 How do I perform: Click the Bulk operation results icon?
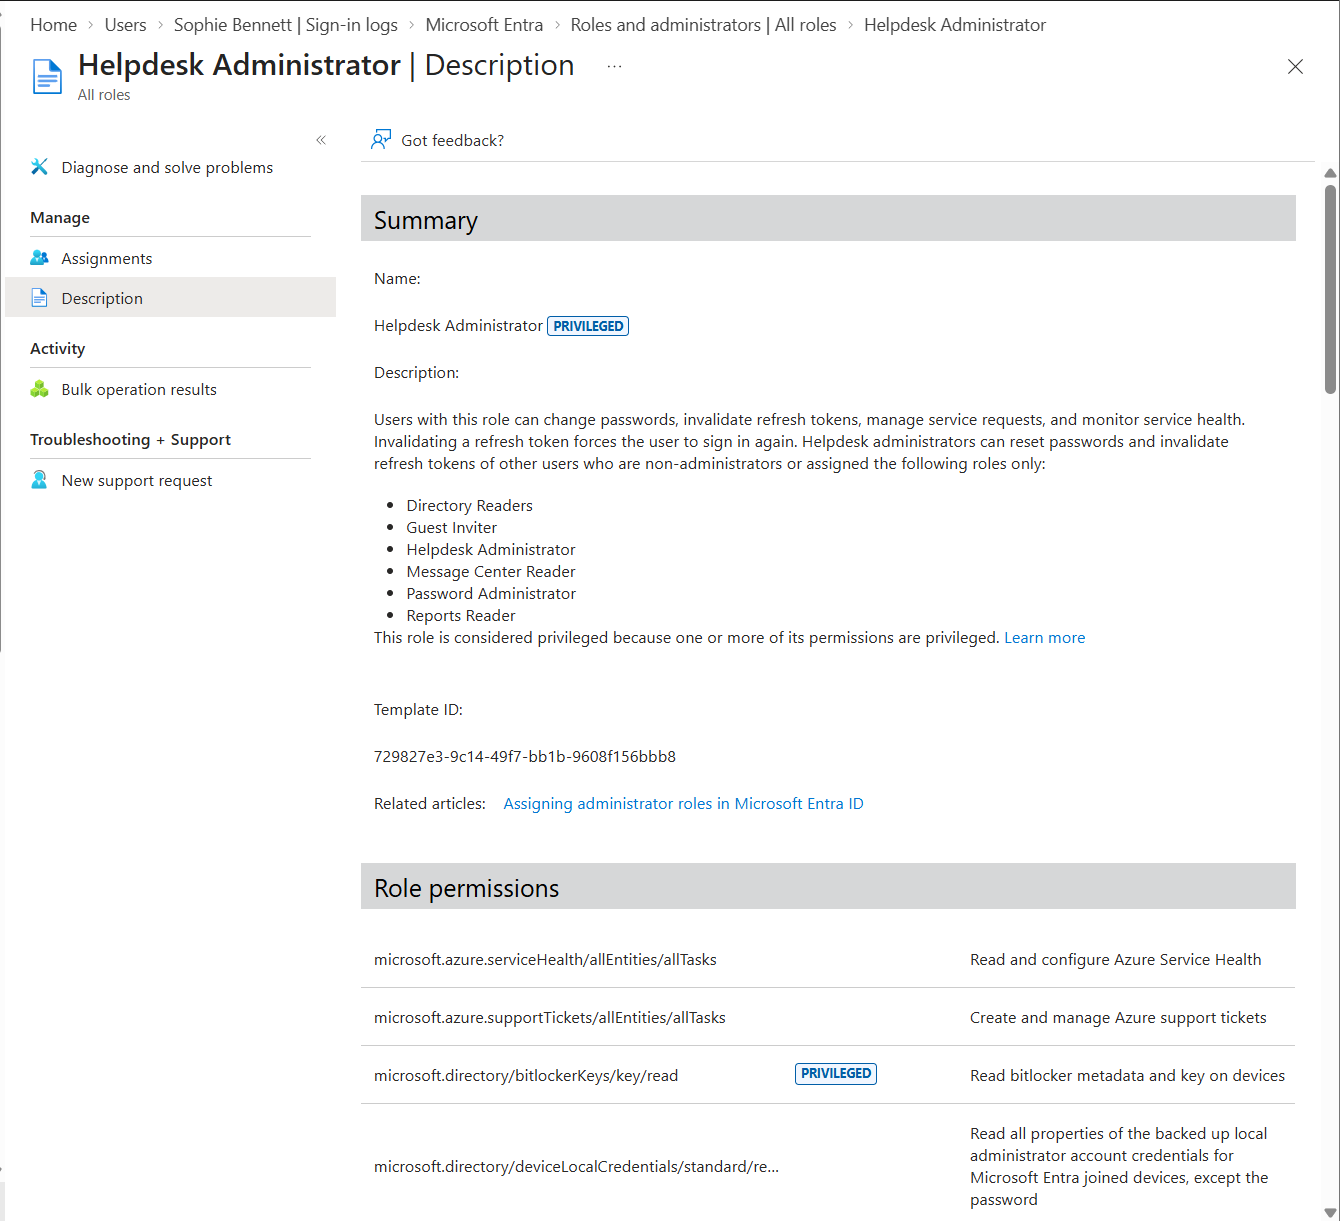click(x=39, y=389)
